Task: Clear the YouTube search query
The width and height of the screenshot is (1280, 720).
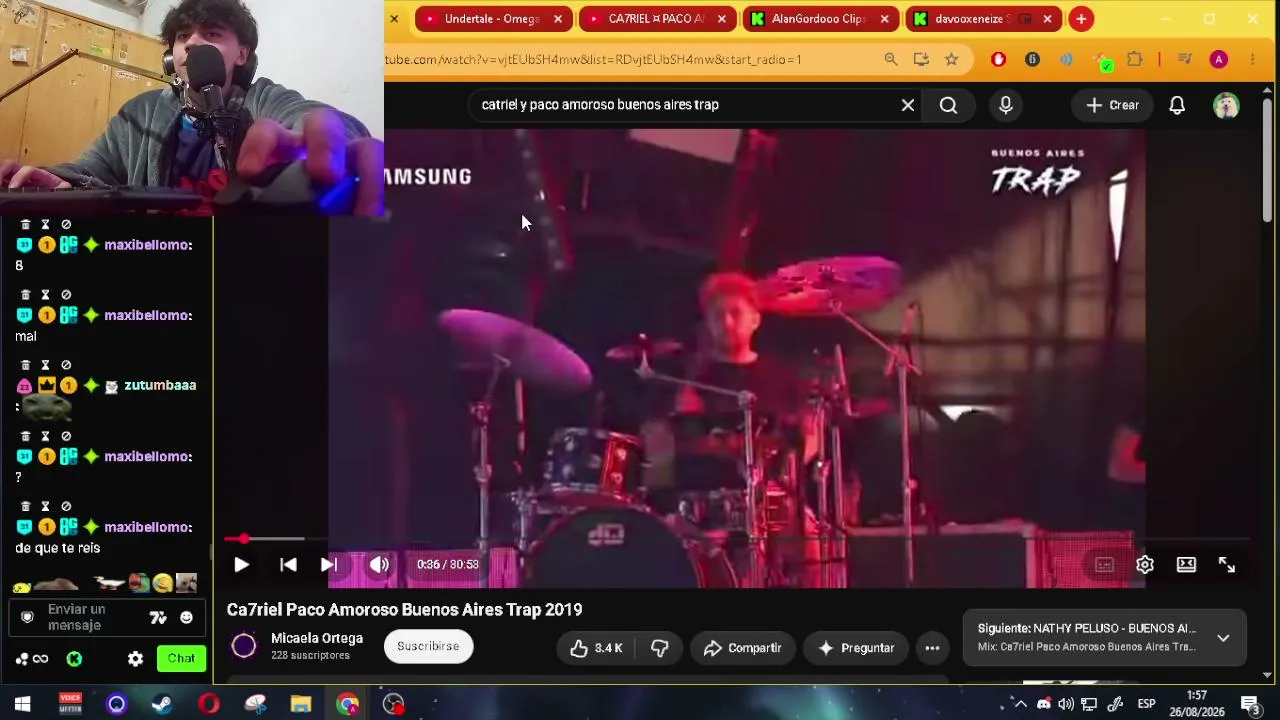Action: pos(908,105)
